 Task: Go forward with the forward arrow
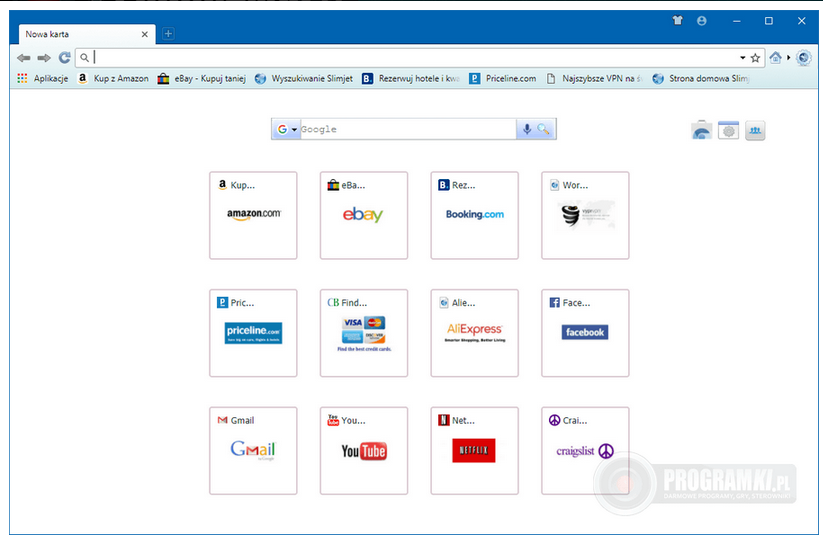click(x=44, y=58)
